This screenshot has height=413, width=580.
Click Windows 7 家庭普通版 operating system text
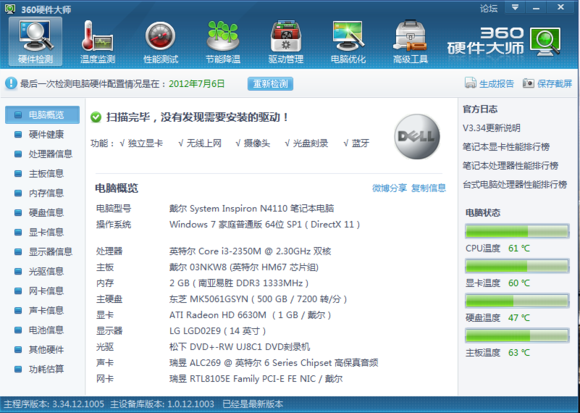pos(265,224)
